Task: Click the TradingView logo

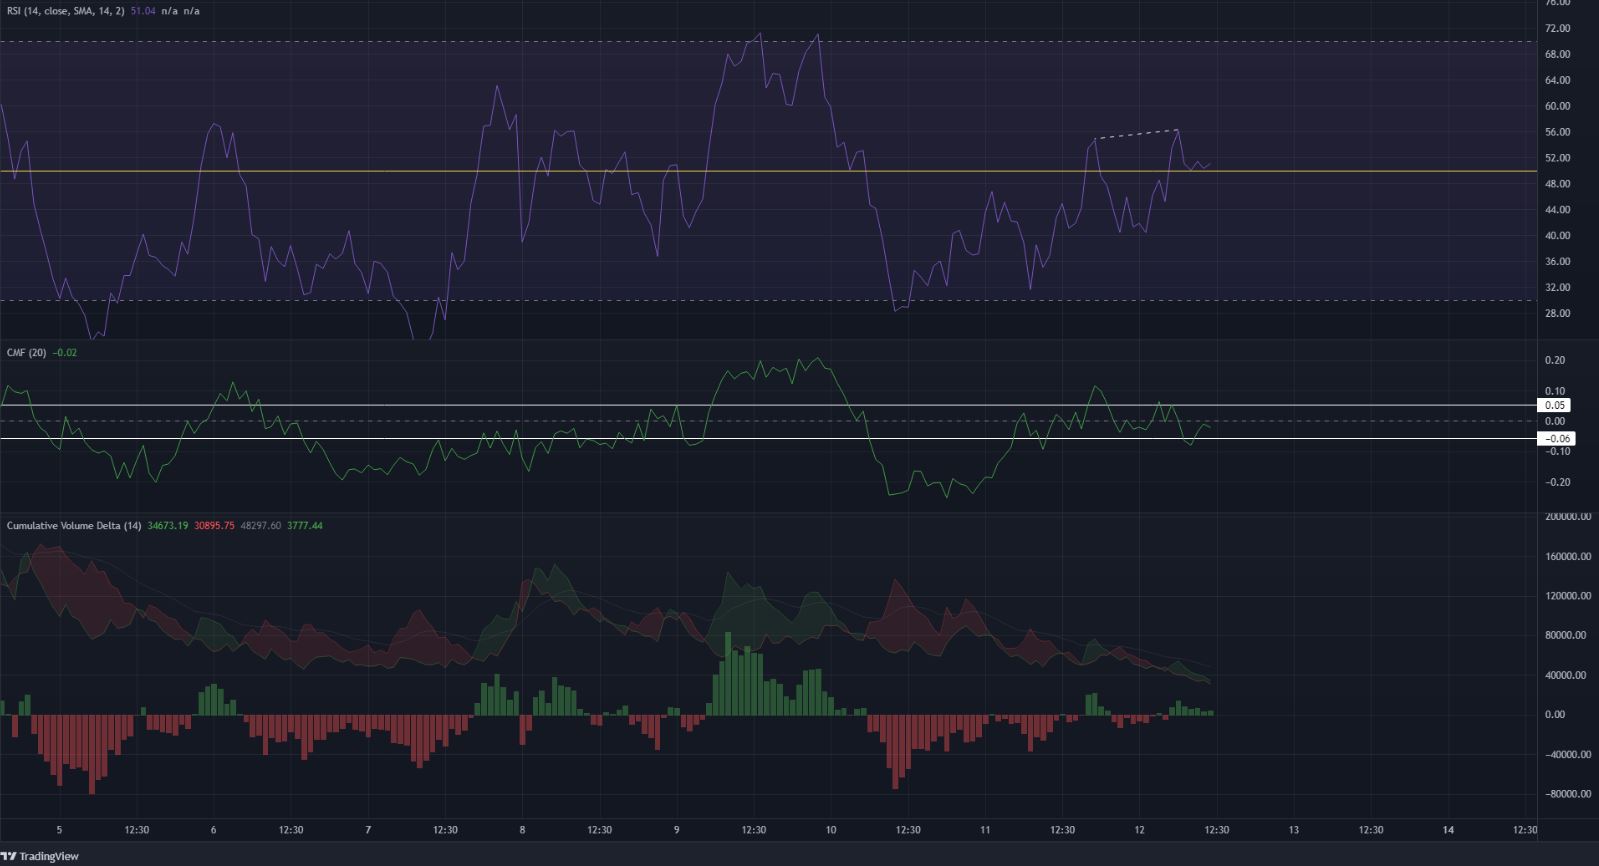Action: pyautogui.click(x=40, y=856)
